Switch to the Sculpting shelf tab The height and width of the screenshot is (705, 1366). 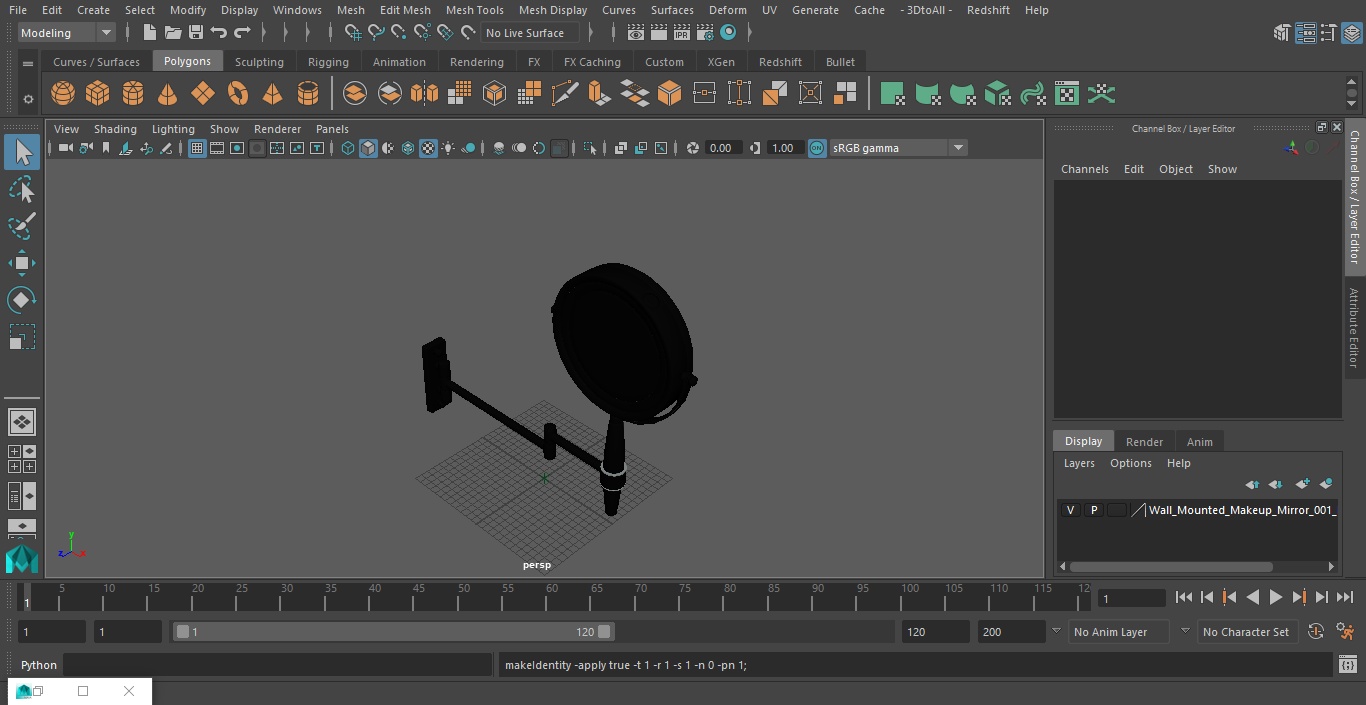(259, 62)
